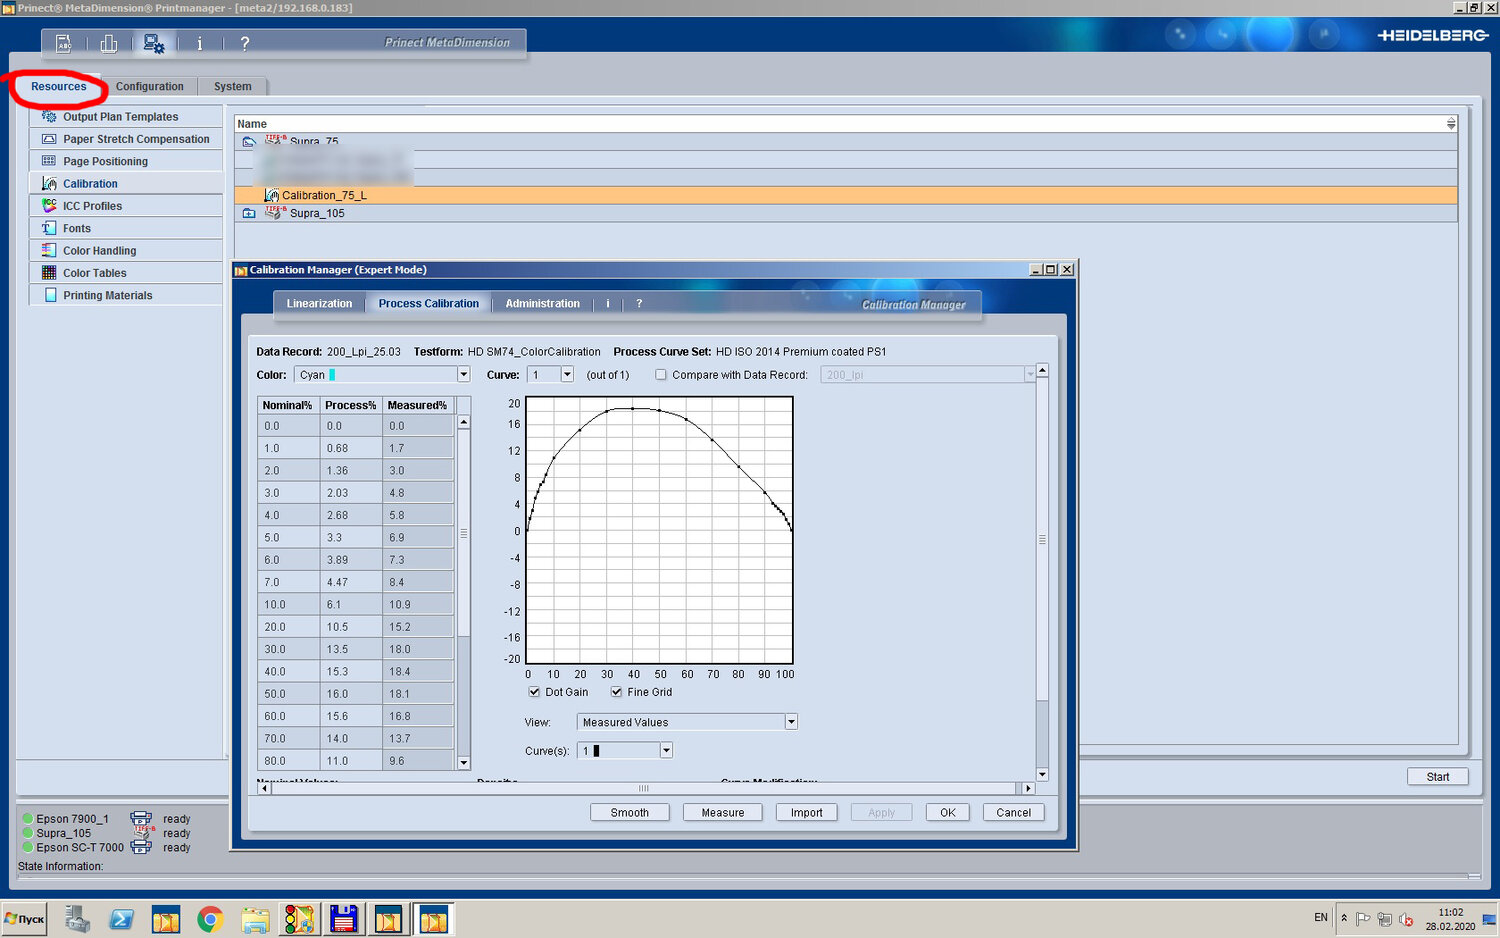Open the job list document toolbar icon
The width and height of the screenshot is (1500, 938).
(x=63, y=43)
